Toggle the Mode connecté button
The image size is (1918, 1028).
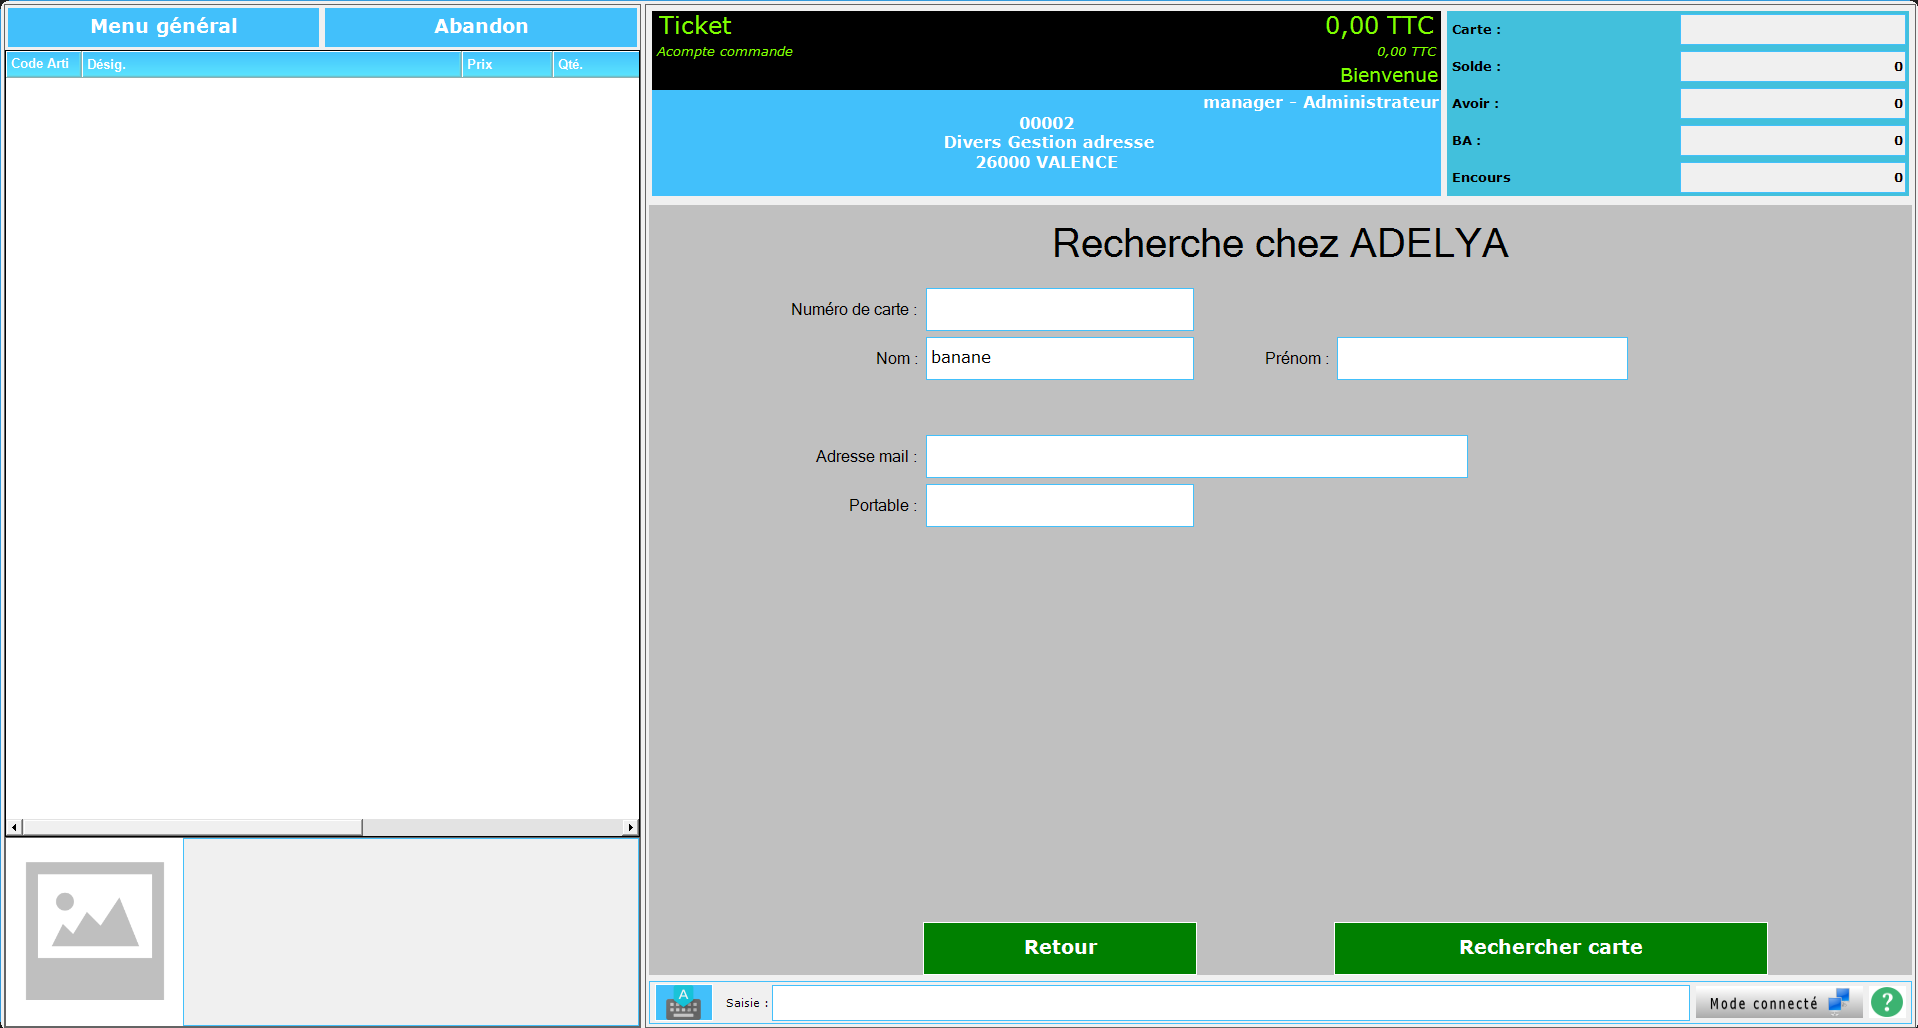(1779, 1002)
